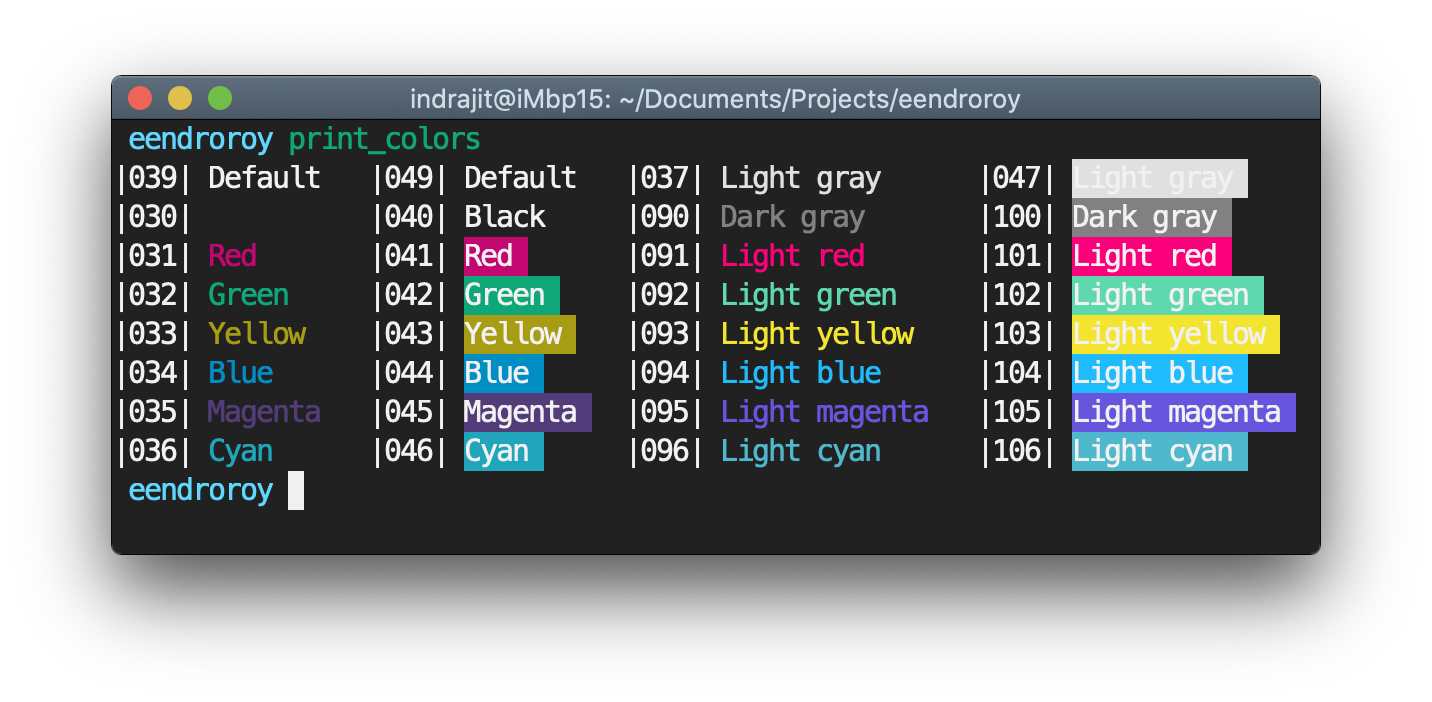The height and width of the screenshot is (702, 1432).
Task: Click the Green text beside code 032
Action: 248,295
